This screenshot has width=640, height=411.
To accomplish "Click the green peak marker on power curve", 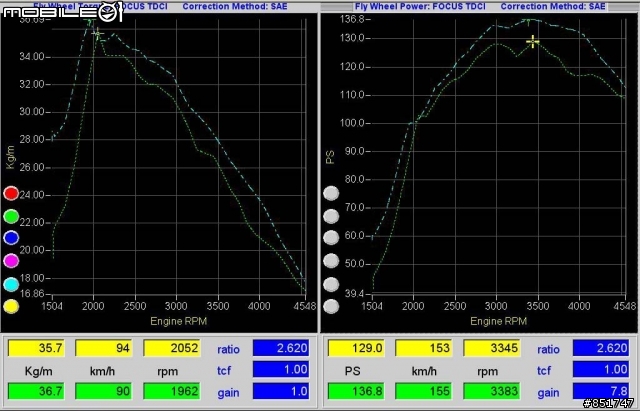I will pyautogui.click(x=528, y=22).
